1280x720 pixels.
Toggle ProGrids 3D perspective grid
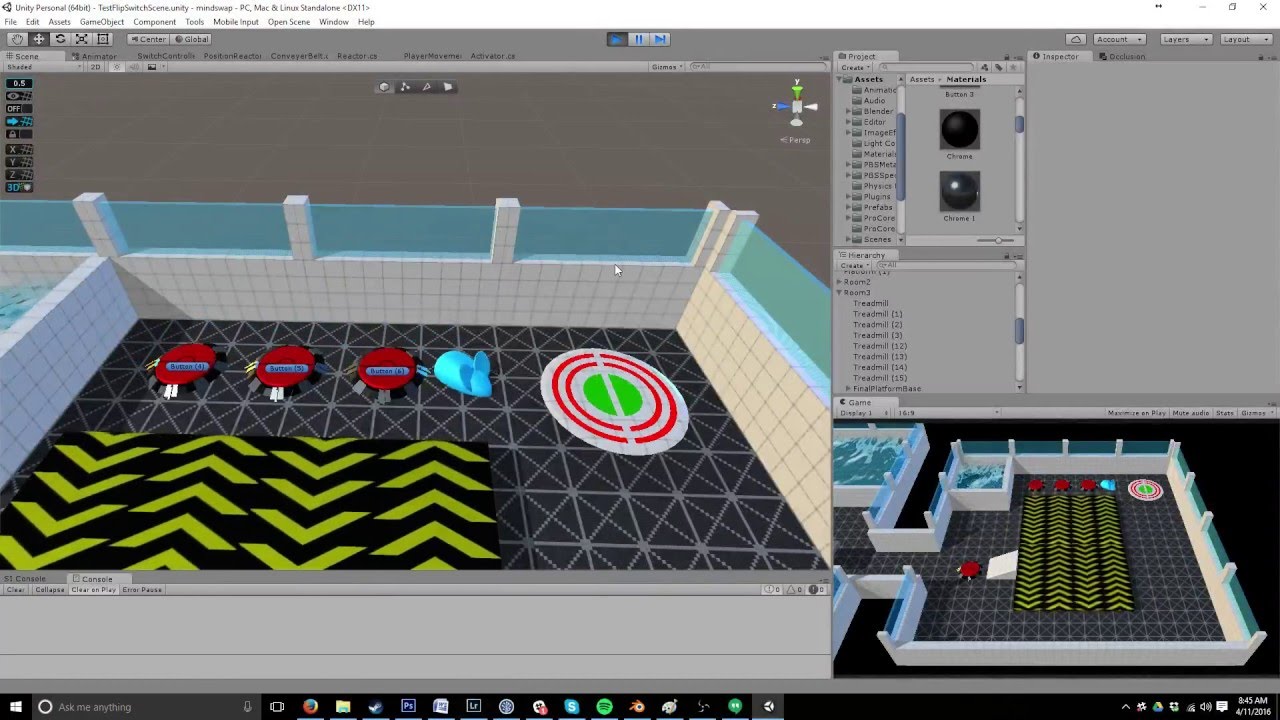click(19, 187)
